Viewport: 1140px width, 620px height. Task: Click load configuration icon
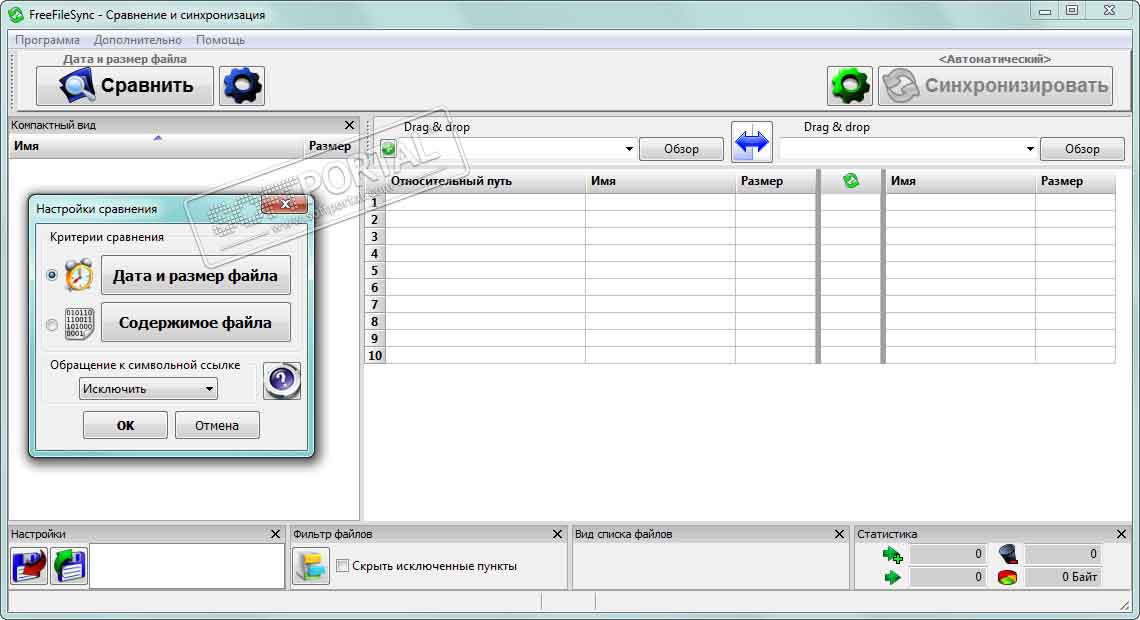click(69, 566)
